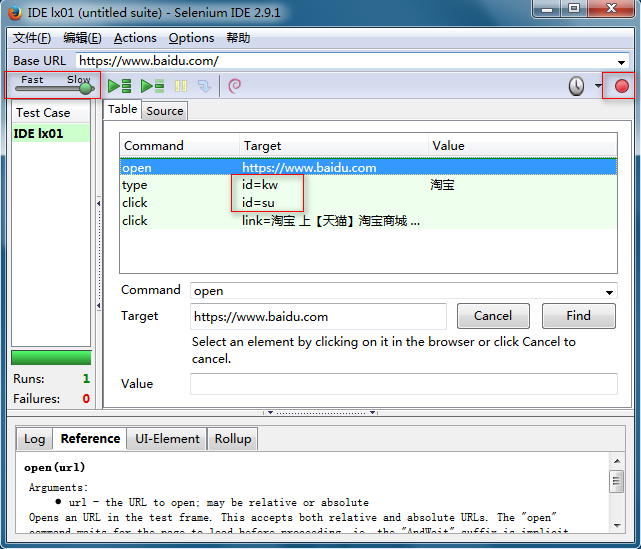
Task: Open the Options menu
Action: click(x=191, y=38)
